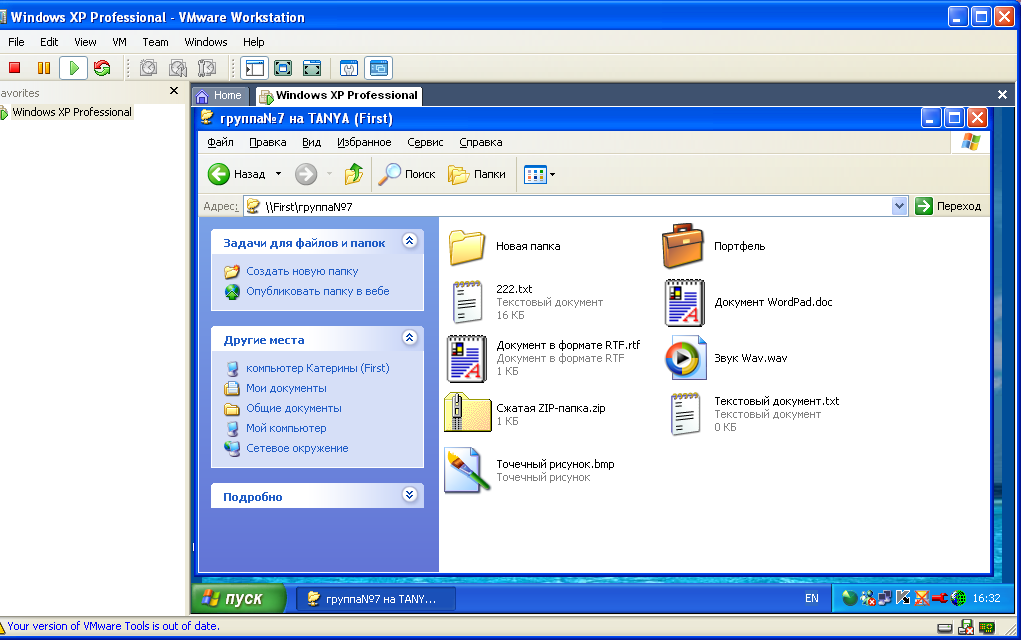
Task: Click the Kaspersky K tray icon
Action: [903, 598]
